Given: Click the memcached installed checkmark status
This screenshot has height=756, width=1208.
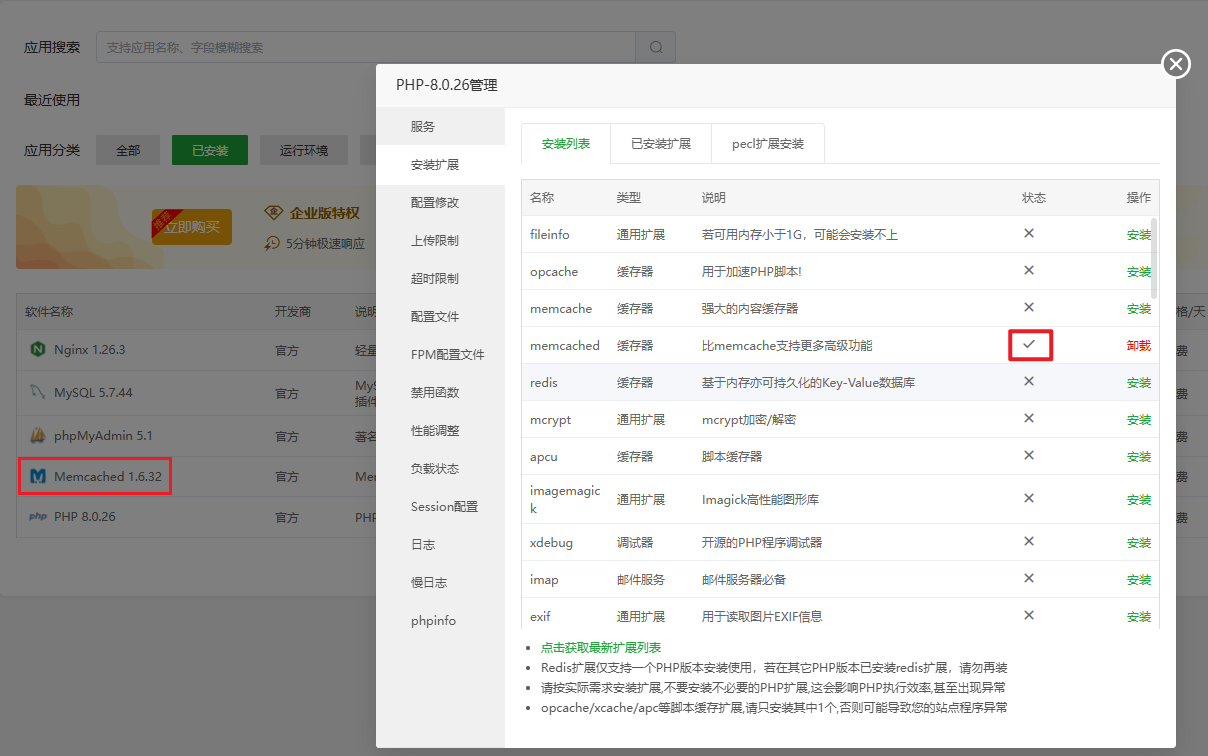Looking at the screenshot, I should tap(1029, 345).
